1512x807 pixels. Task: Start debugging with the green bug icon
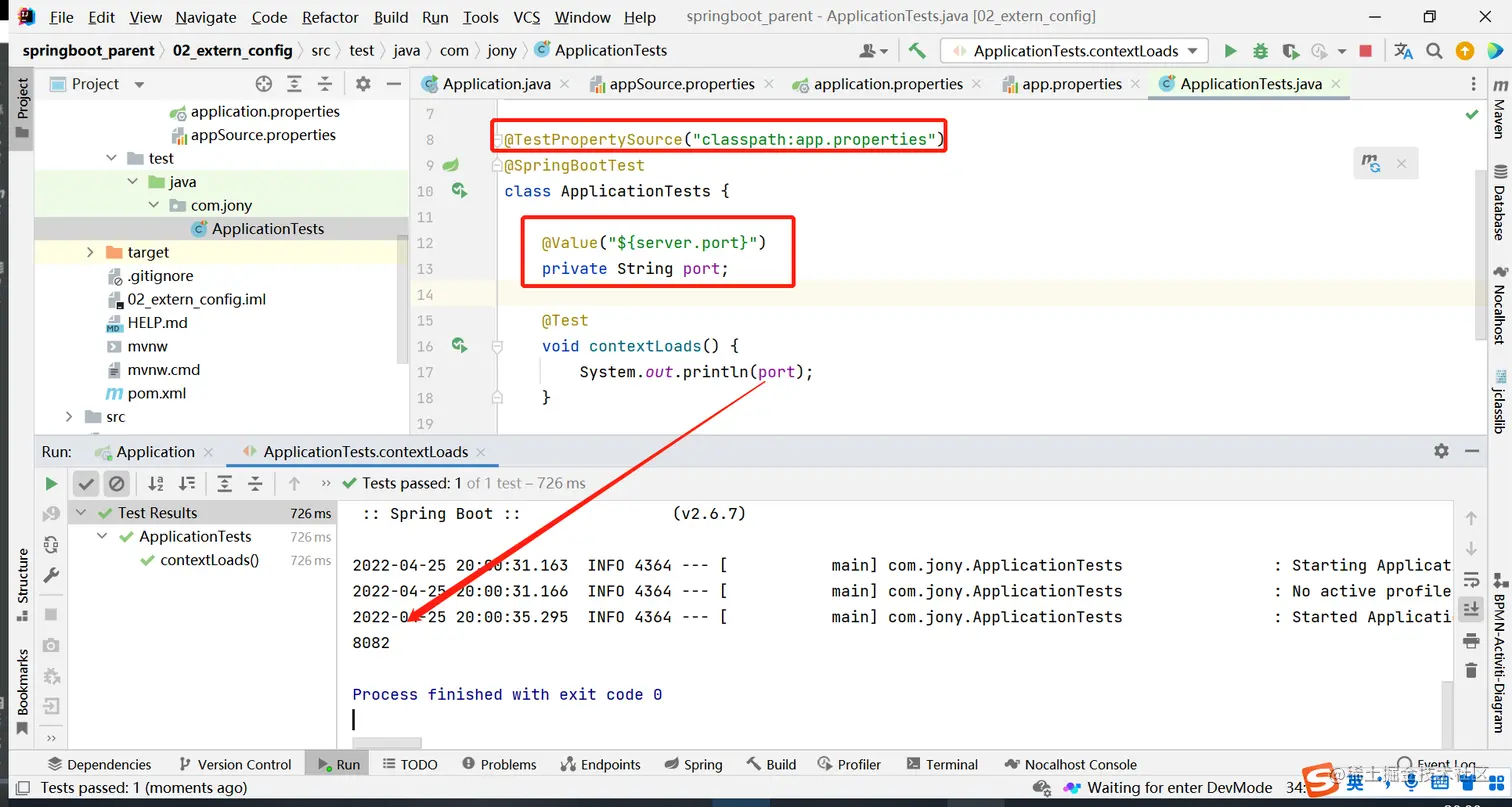[x=1261, y=51]
